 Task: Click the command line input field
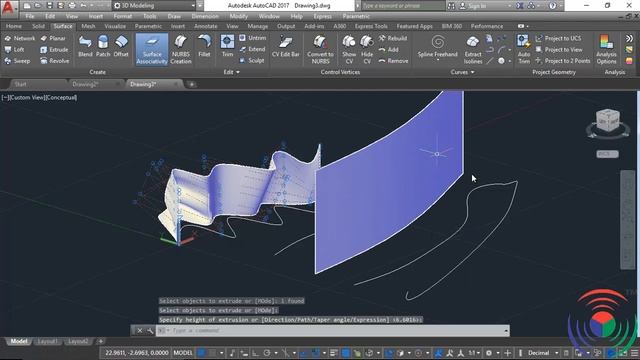(x=333, y=331)
